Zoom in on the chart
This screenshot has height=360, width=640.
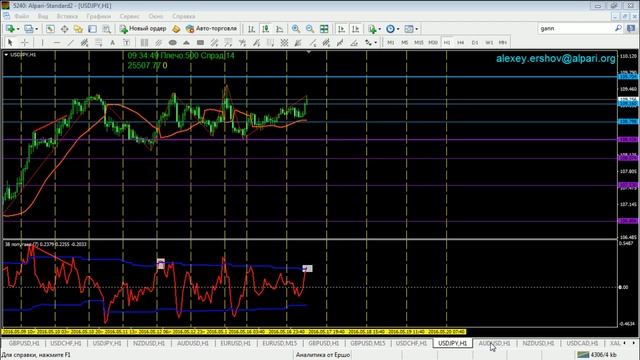(x=296, y=29)
